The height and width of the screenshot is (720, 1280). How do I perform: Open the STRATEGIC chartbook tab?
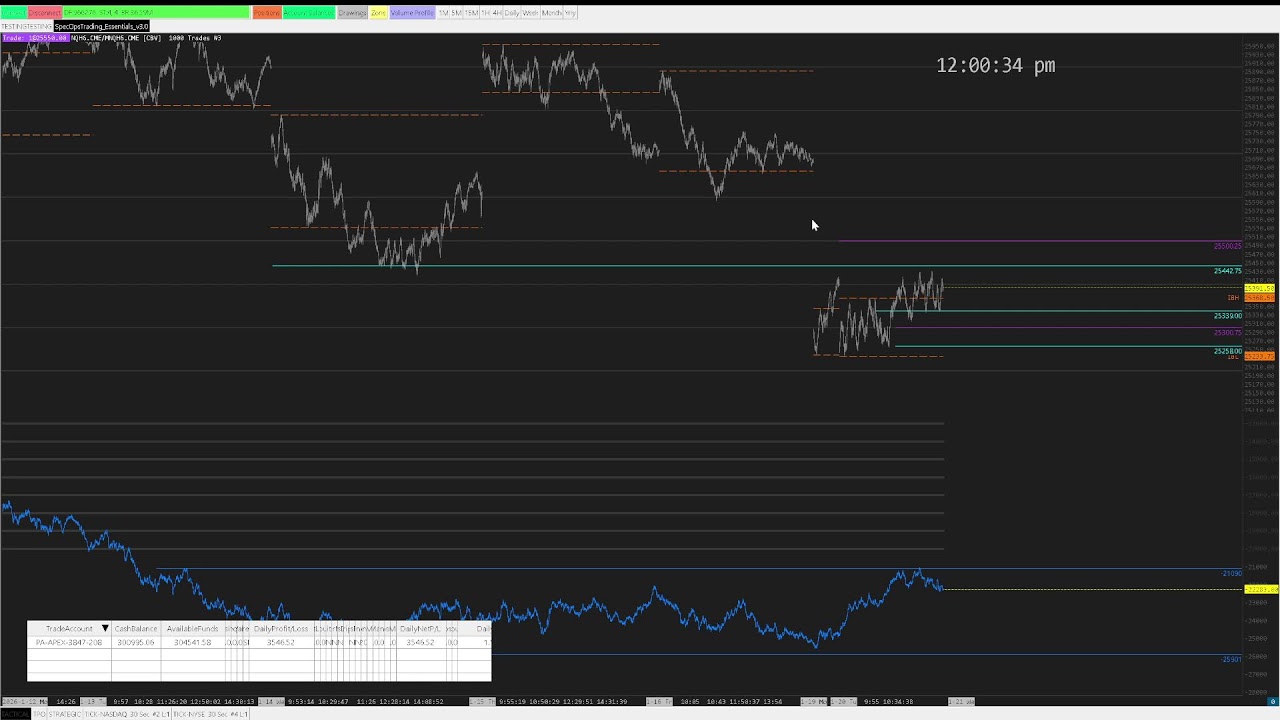pos(64,714)
